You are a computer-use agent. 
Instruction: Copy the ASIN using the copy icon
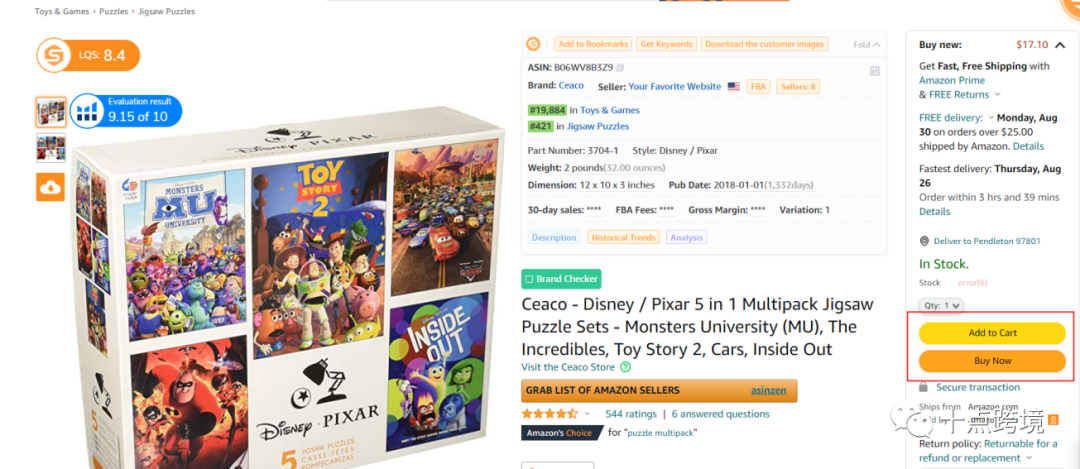coord(620,67)
